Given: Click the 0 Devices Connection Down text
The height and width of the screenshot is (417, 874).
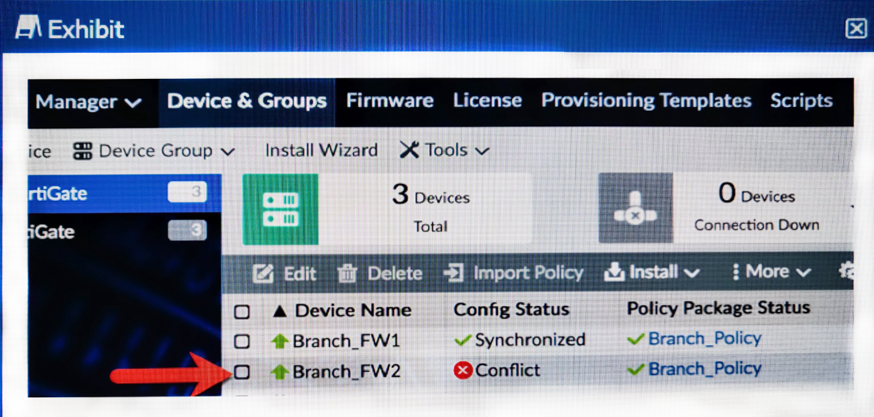Looking at the screenshot, I should (x=756, y=208).
